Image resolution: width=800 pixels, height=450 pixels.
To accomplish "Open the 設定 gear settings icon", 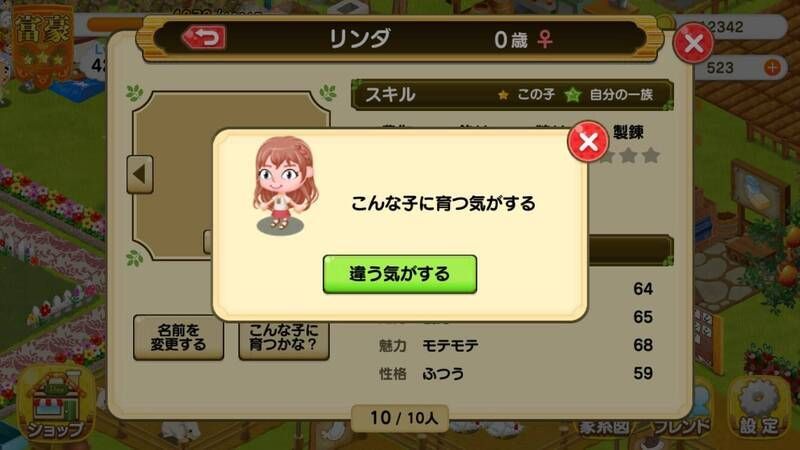I will [759, 408].
